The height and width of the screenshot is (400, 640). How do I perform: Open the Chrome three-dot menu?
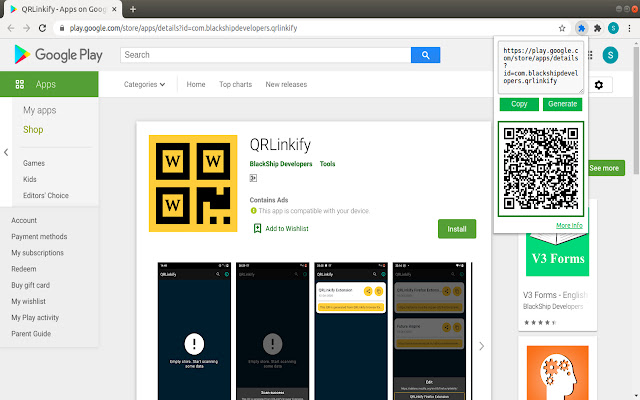[x=629, y=28]
